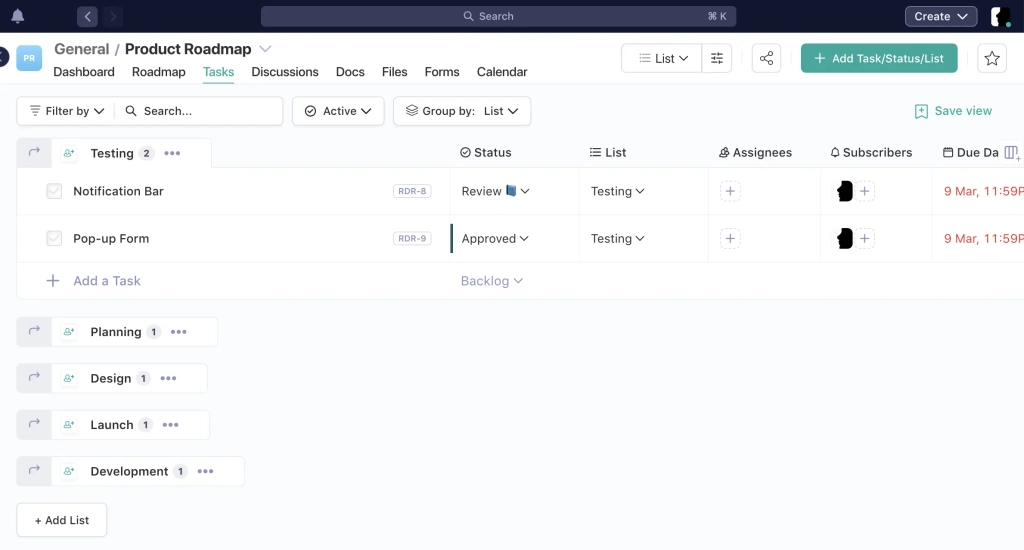Open the Testing list more options dots
Viewport: 1024px width, 550px height.
point(172,154)
